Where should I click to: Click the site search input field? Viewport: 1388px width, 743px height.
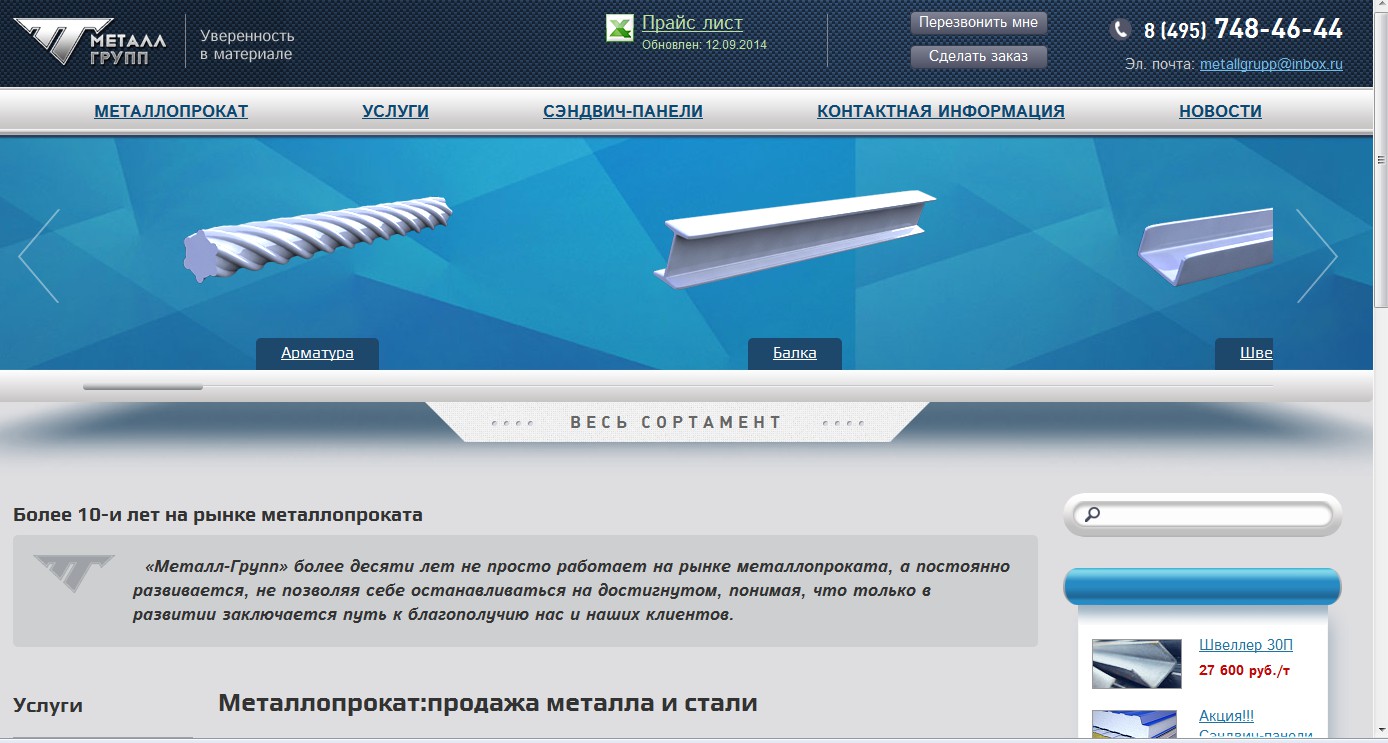pyautogui.click(x=1203, y=514)
